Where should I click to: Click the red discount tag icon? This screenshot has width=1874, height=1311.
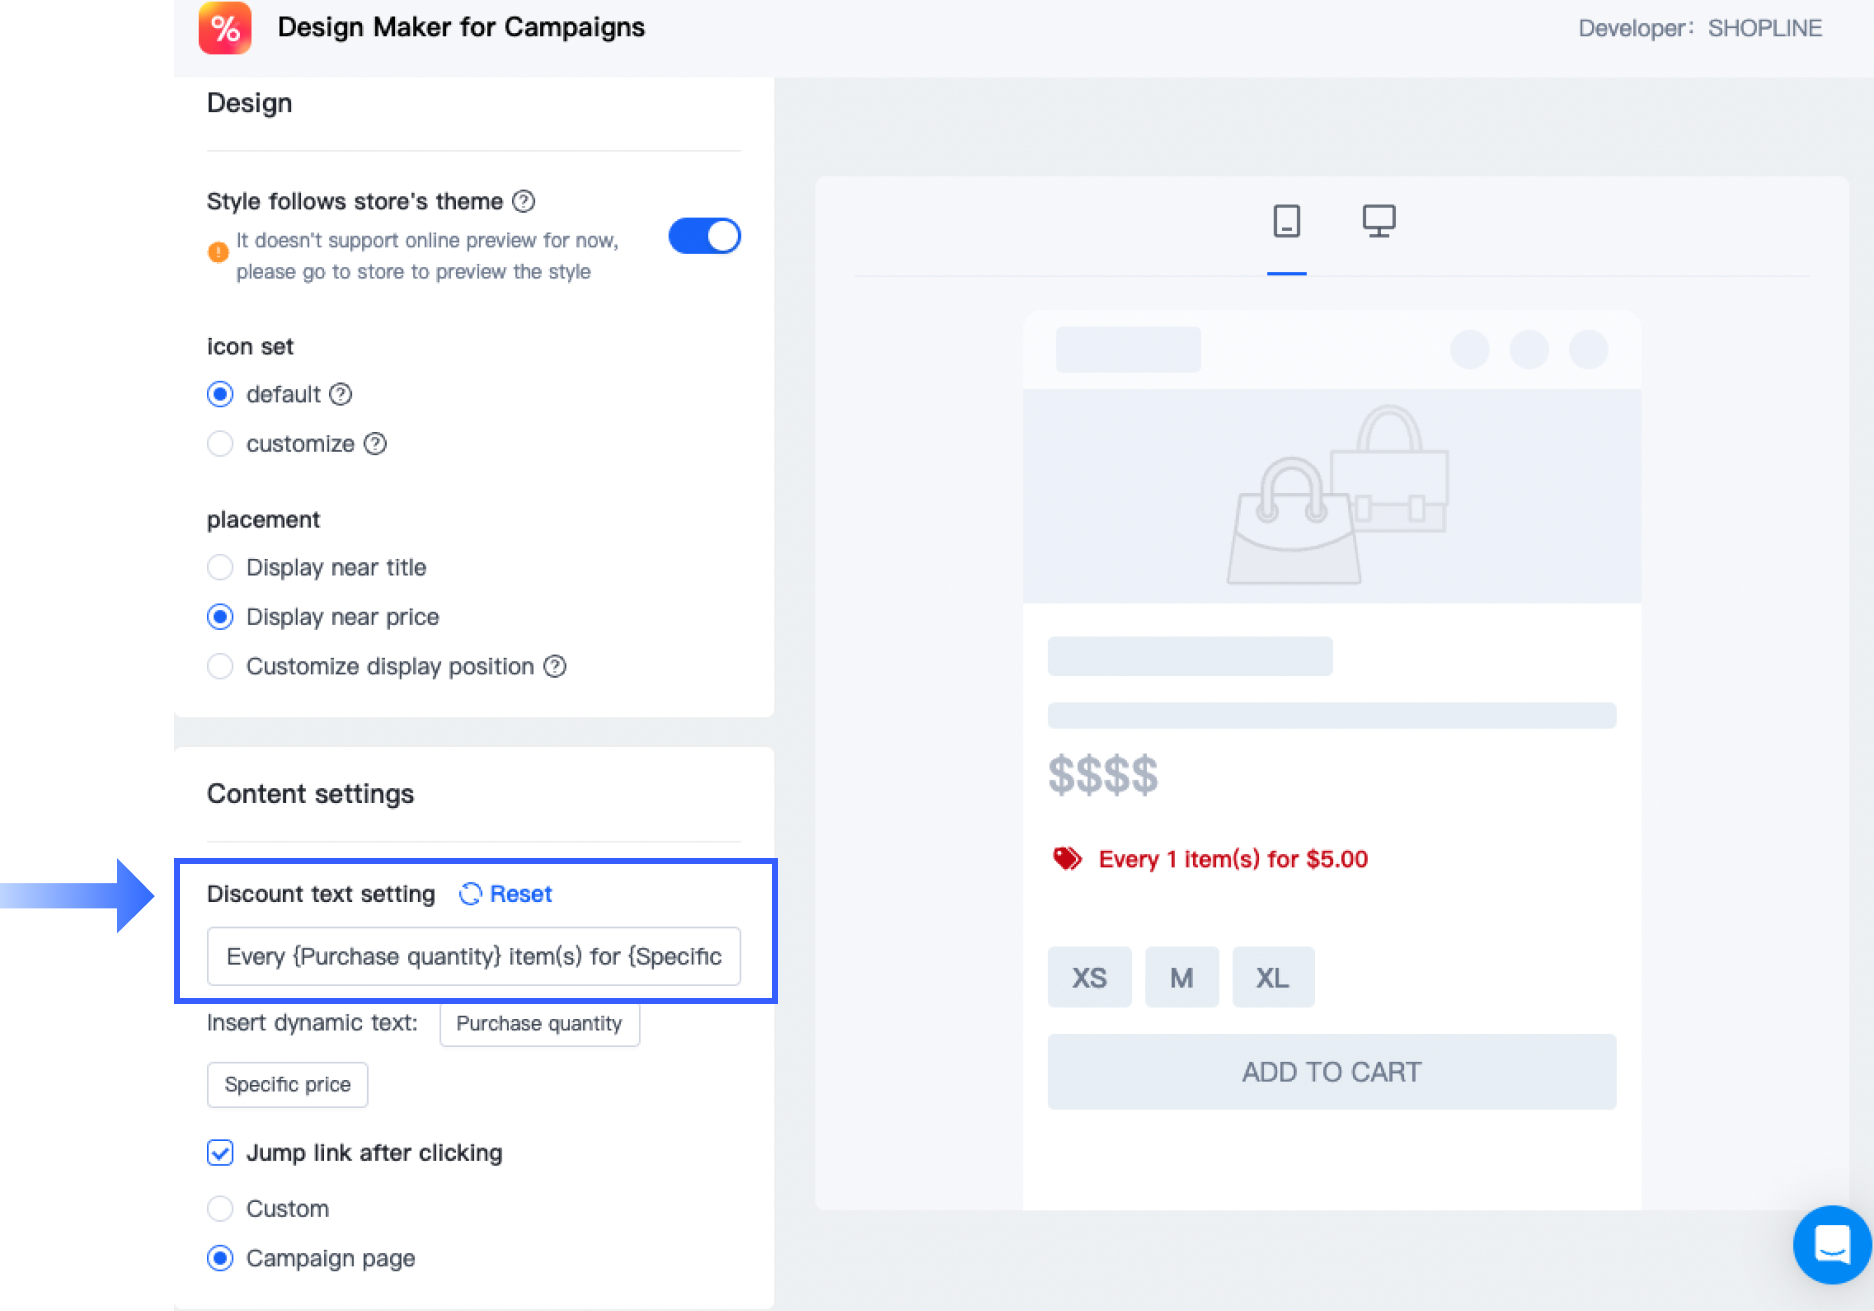(x=1067, y=859)
